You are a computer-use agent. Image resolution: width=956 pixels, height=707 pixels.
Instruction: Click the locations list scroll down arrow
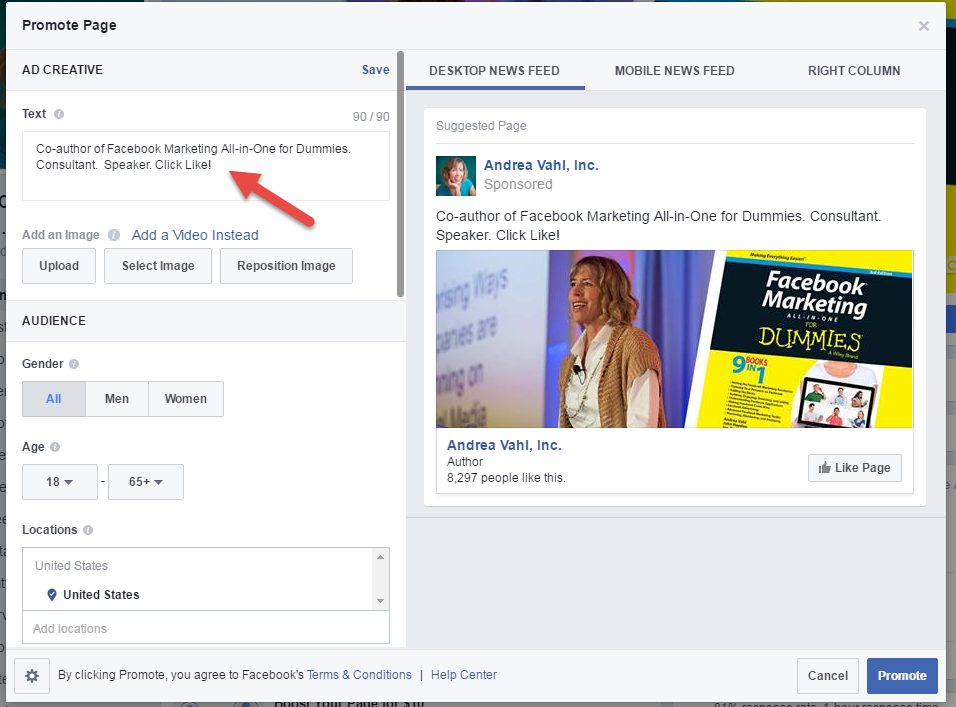[380, 601]
